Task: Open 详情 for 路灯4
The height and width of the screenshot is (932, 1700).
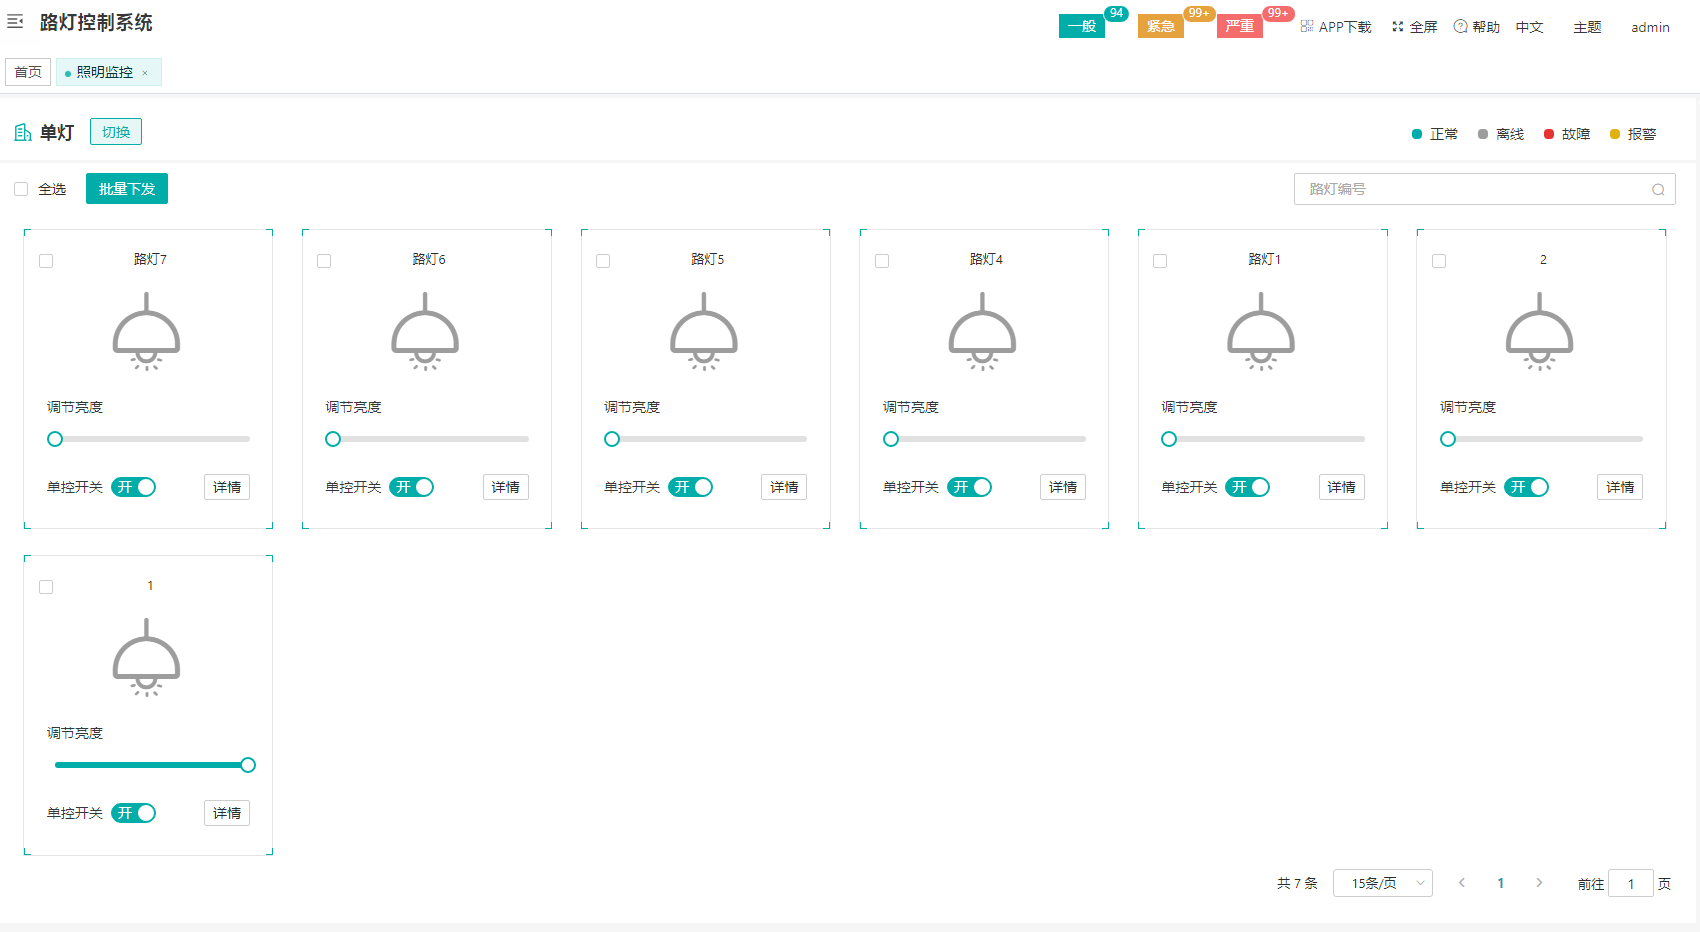Action: (1063, 487)
